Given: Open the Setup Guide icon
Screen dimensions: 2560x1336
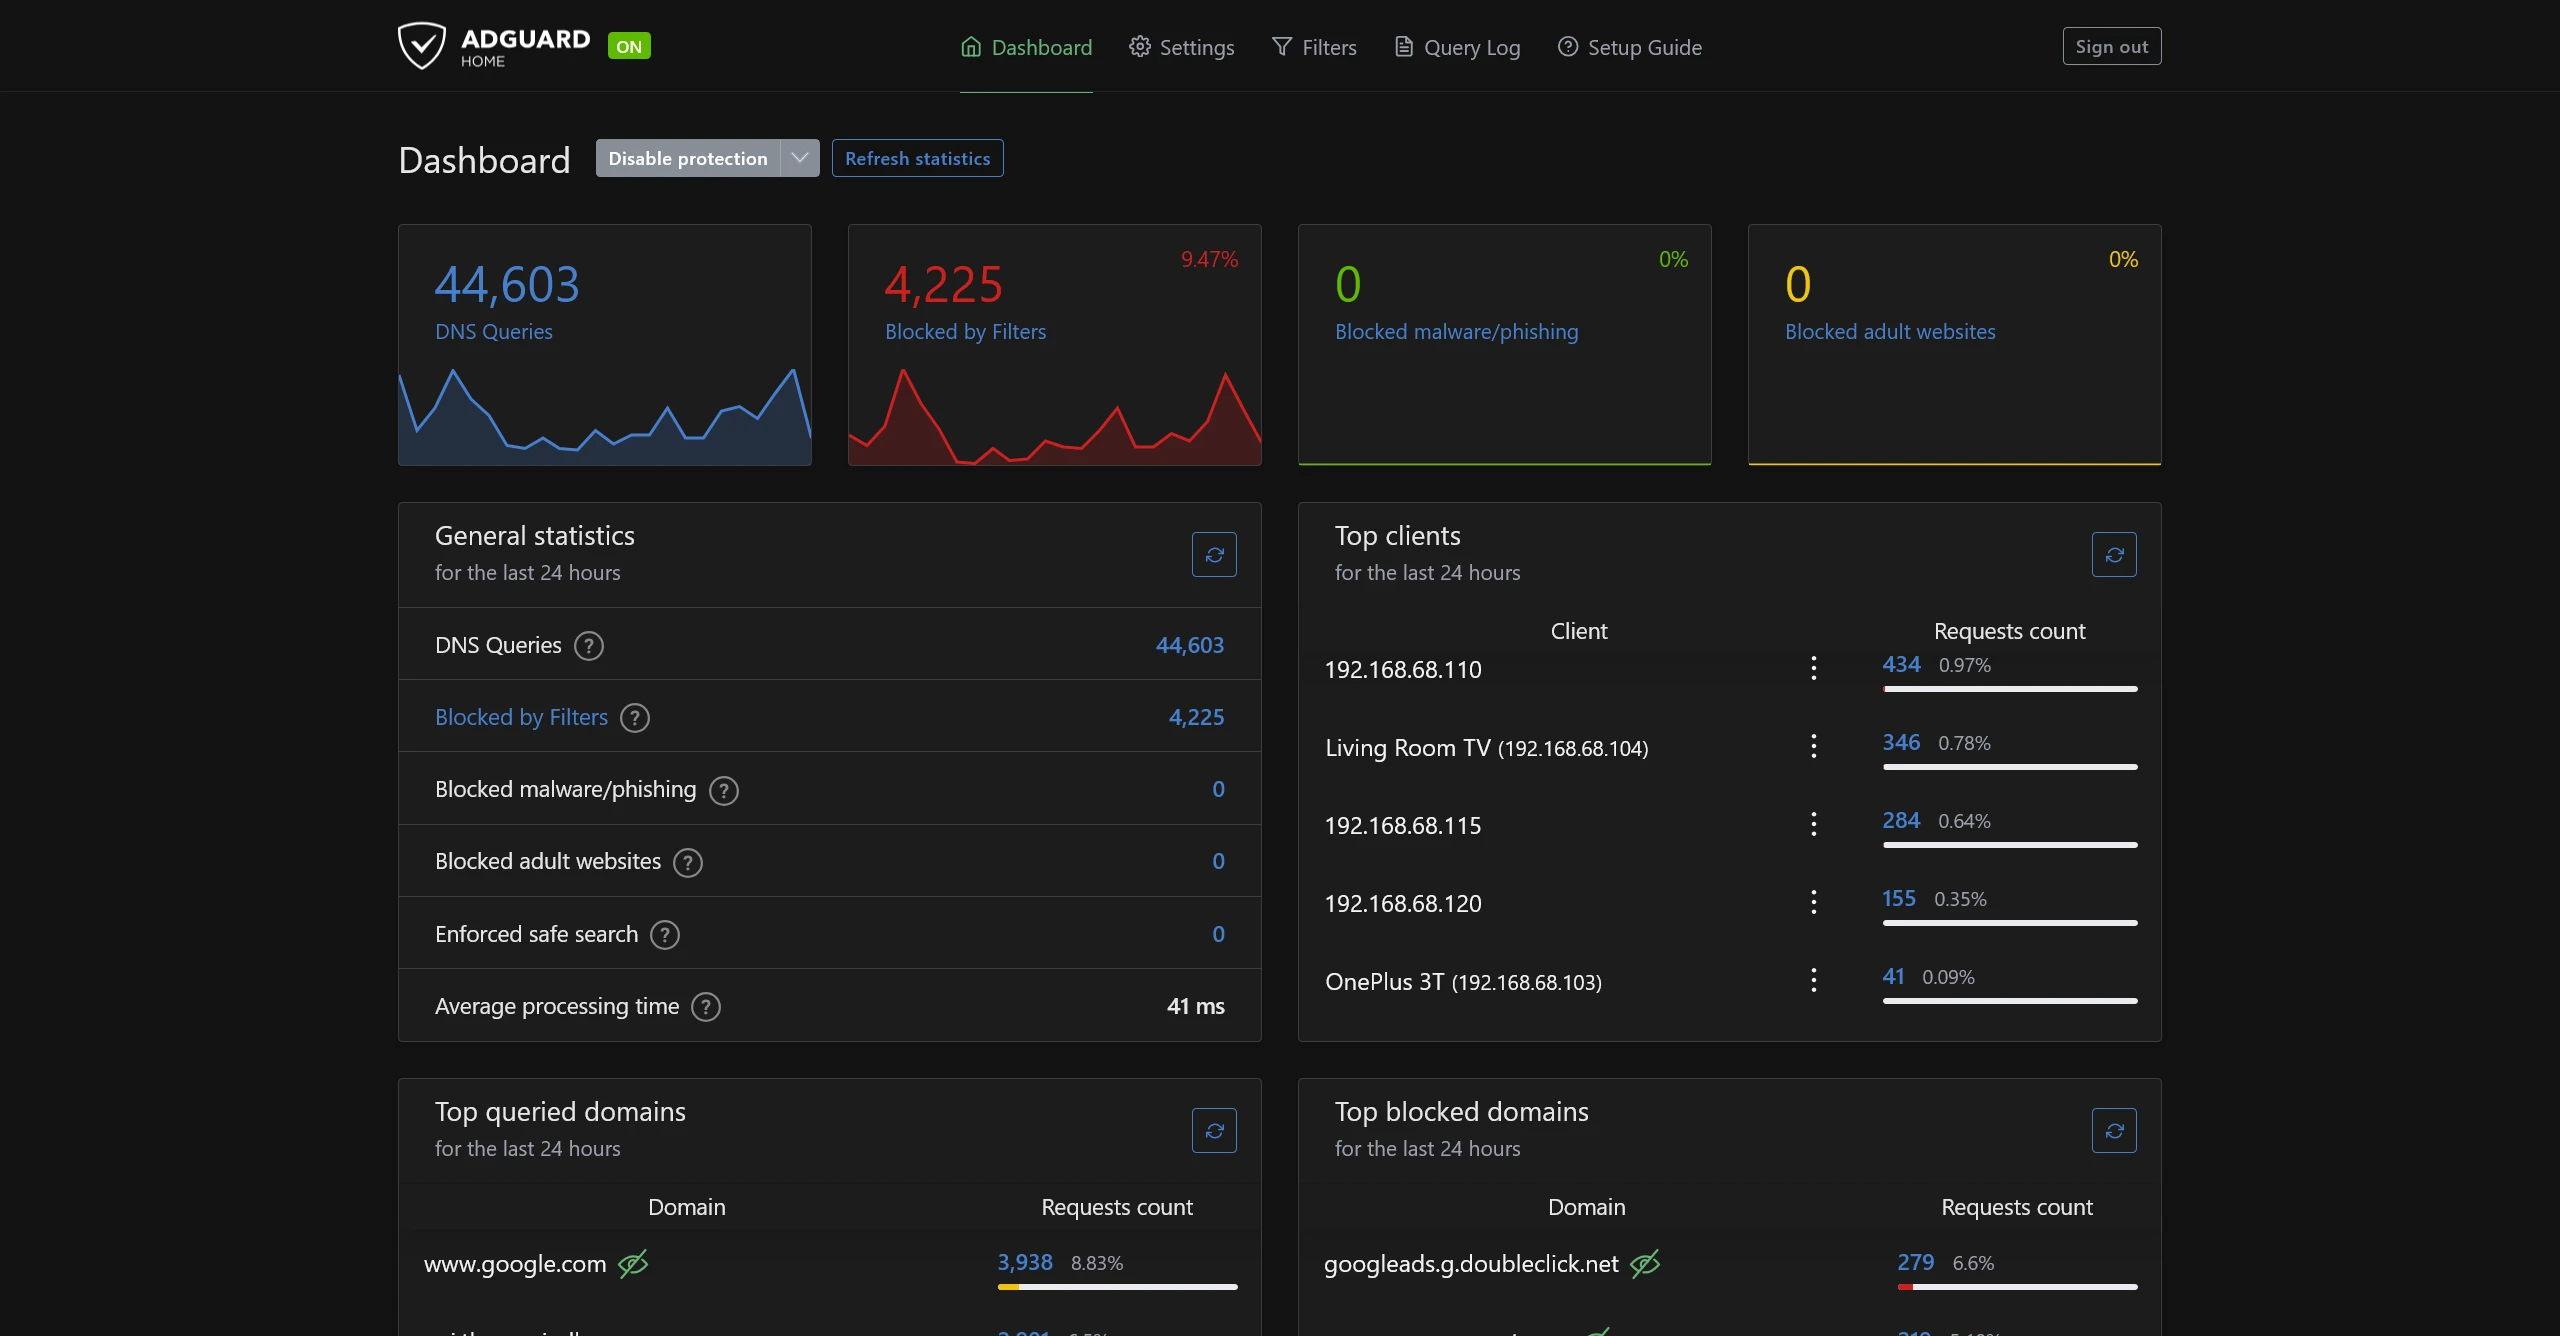Looking at the screenshot, I should 1566,46.
